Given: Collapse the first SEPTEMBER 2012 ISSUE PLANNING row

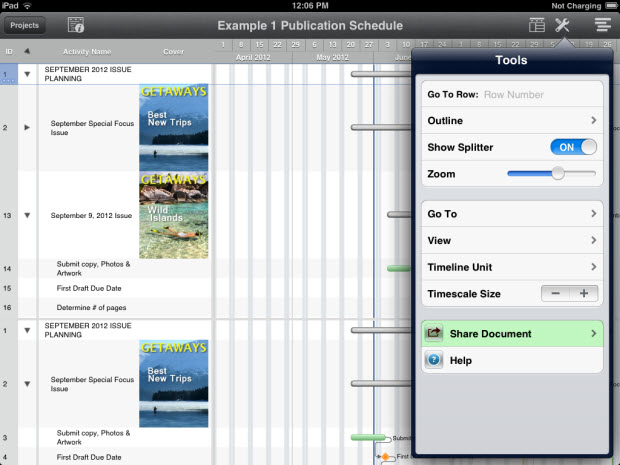Looking at the screenshot, I should pos(27,74).
